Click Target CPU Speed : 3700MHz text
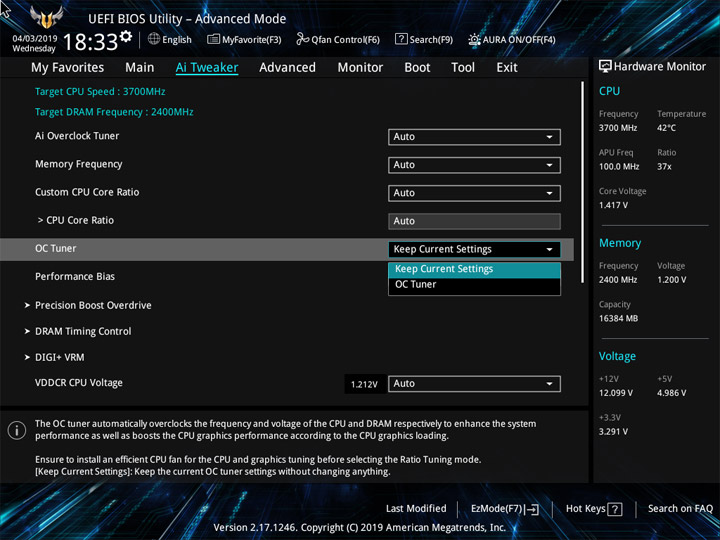720x540 pixels. pos(100,91)
